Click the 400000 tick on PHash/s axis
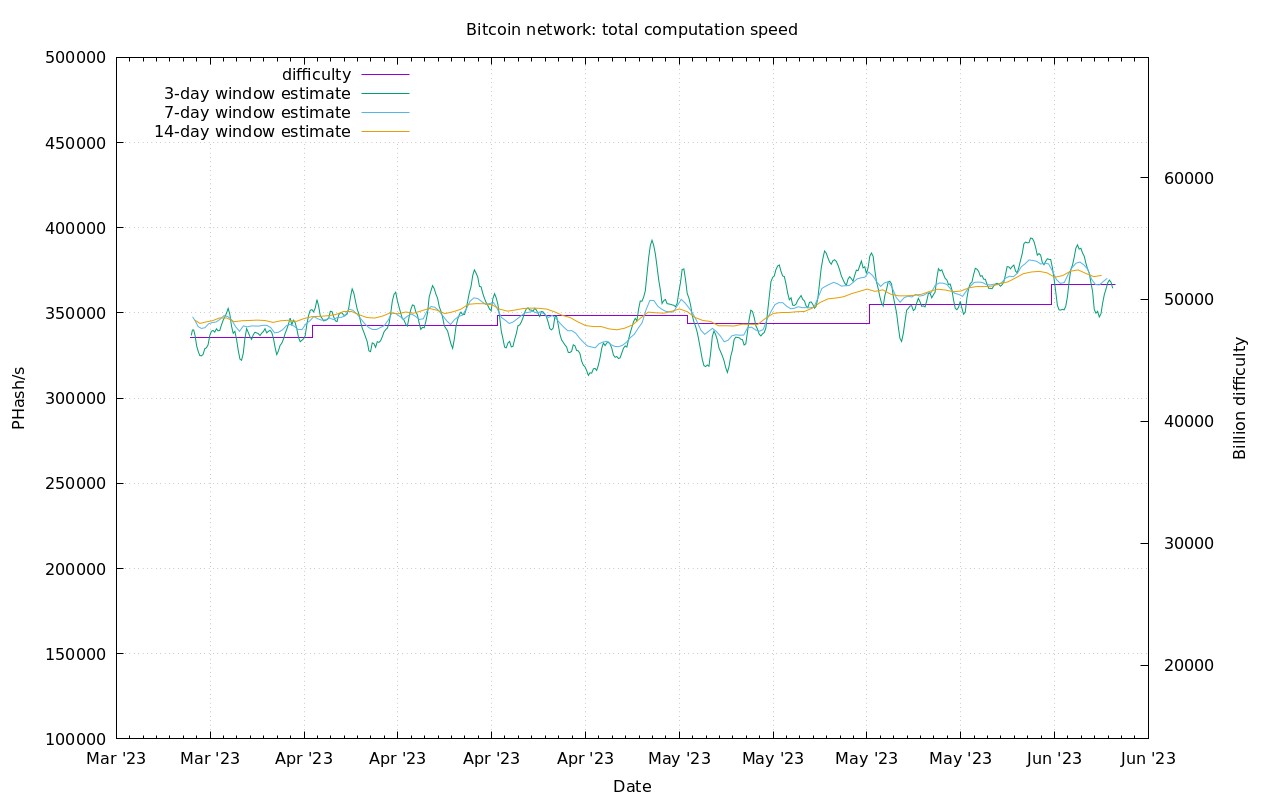The image size is (1280, 800). (x=76, y=228)
